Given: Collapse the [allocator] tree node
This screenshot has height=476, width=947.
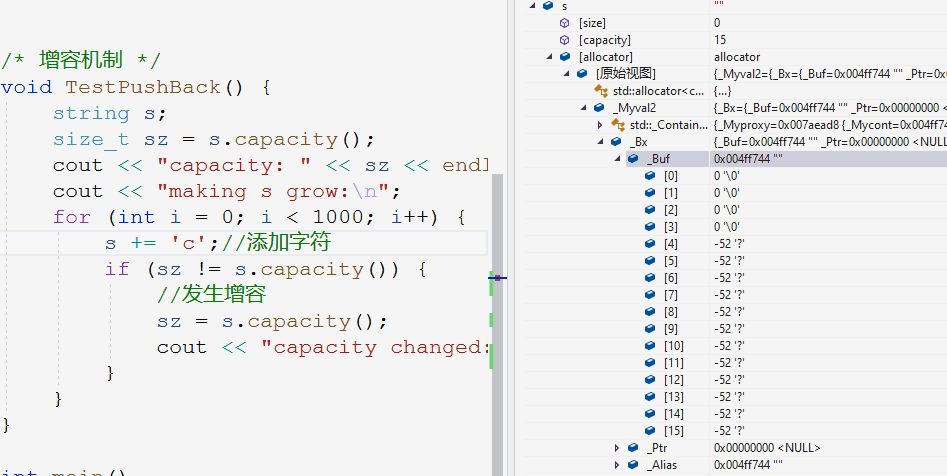Looking at the screenshot, I should (551, 57).
